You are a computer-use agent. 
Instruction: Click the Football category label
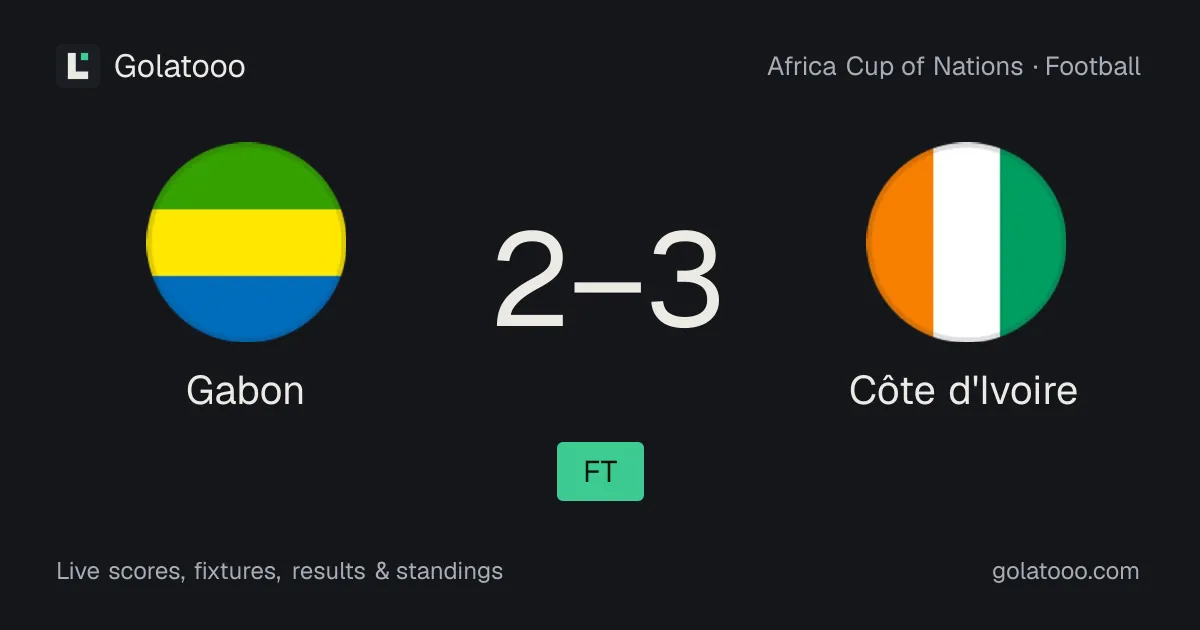[1093, 67]
